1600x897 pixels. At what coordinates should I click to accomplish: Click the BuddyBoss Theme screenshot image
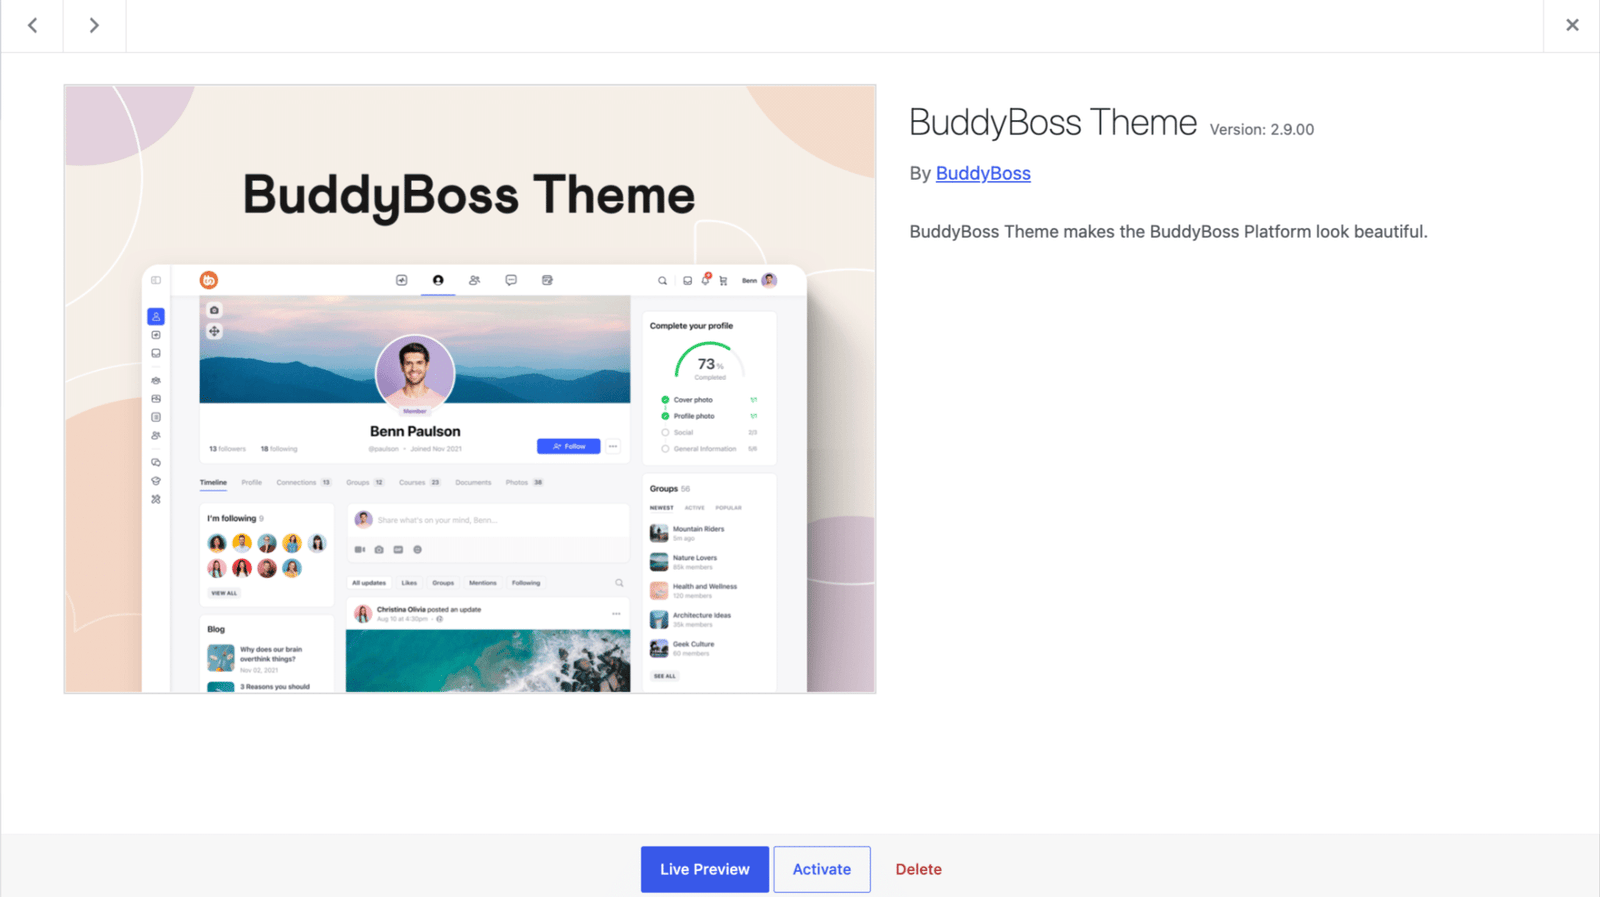tap(470, 389)
